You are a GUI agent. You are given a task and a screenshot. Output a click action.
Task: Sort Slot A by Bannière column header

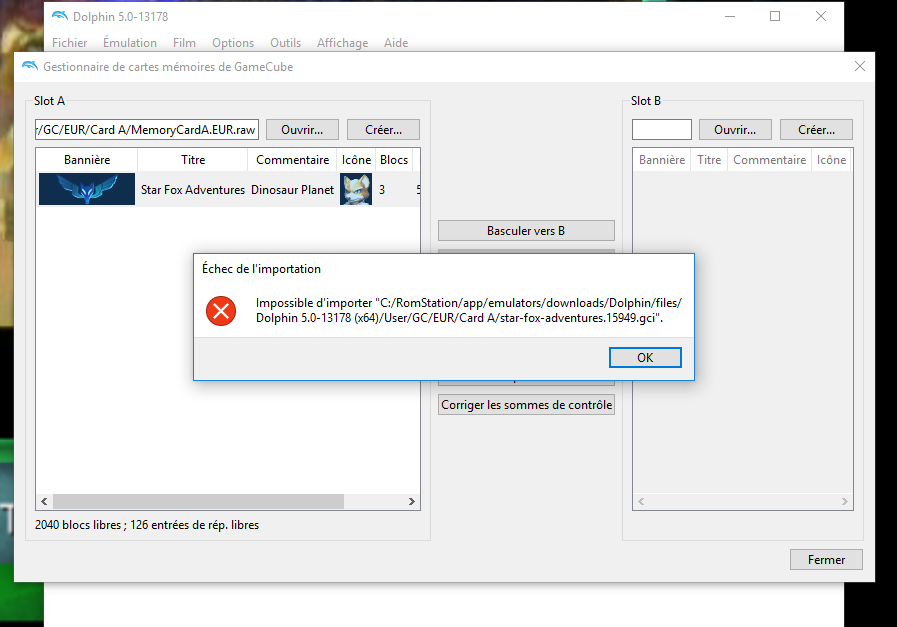click(x=87, y=160)
